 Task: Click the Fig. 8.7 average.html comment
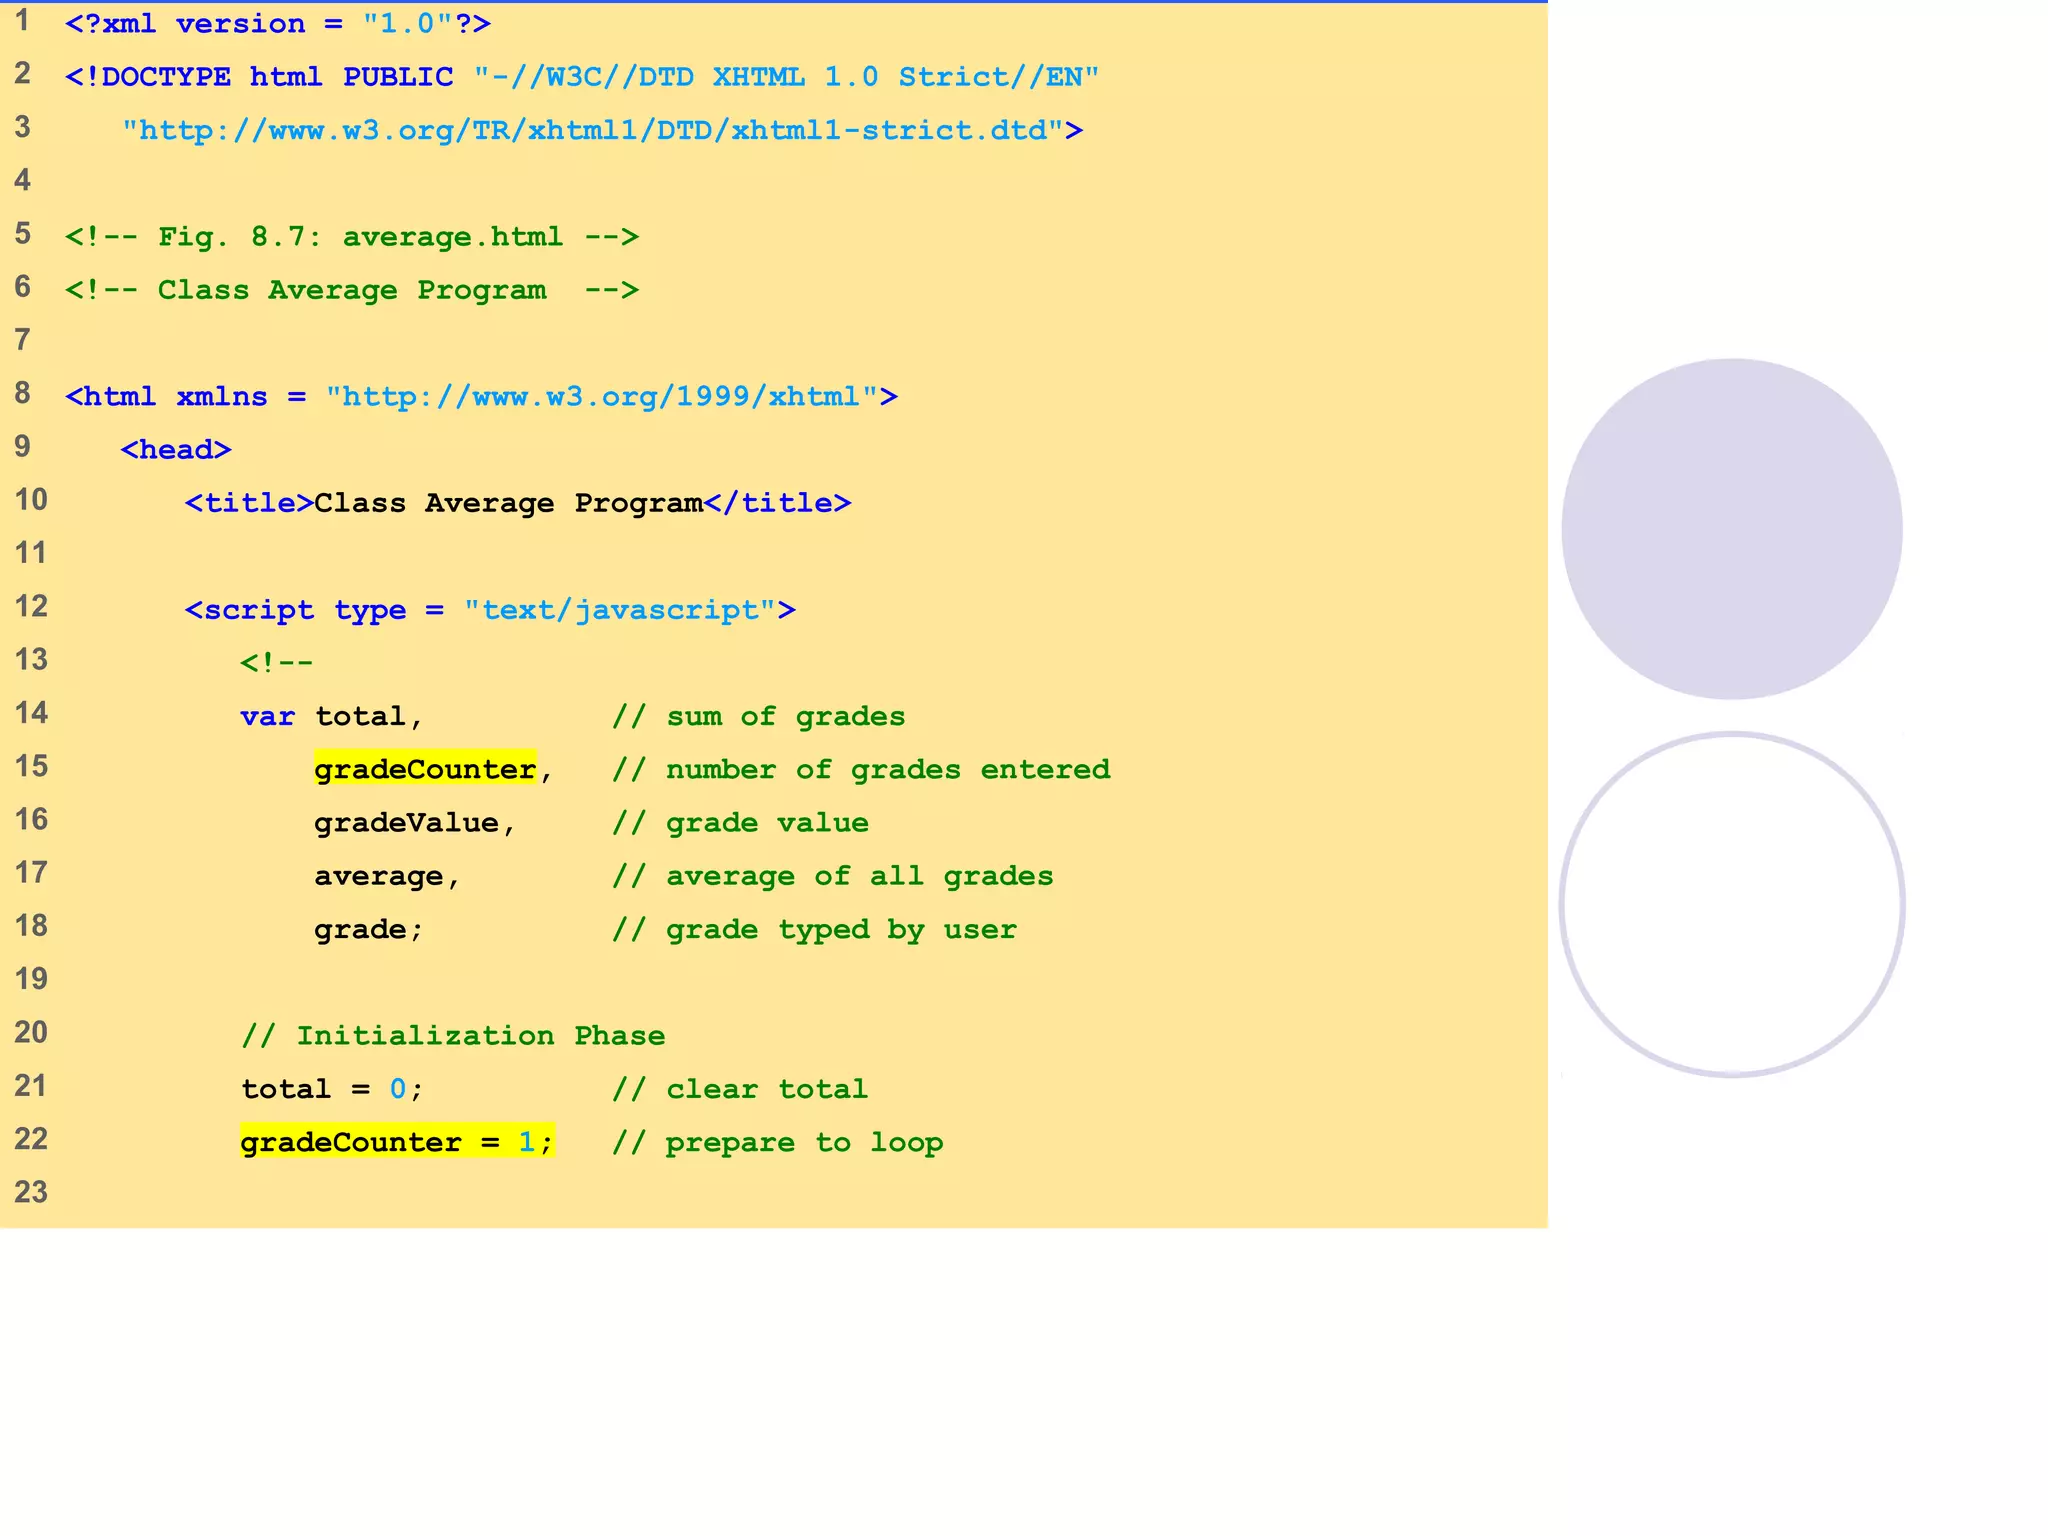(x=351, y=237)
